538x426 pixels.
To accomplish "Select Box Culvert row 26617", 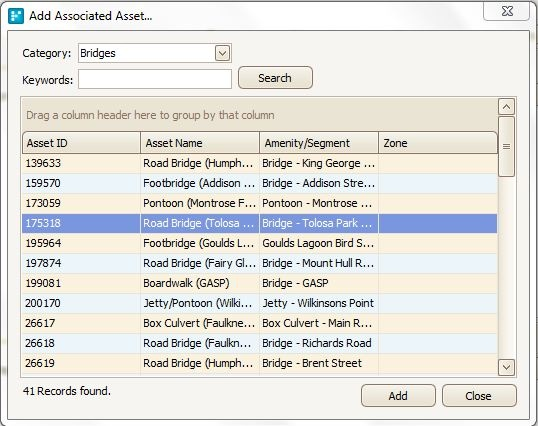I will 260,323.
